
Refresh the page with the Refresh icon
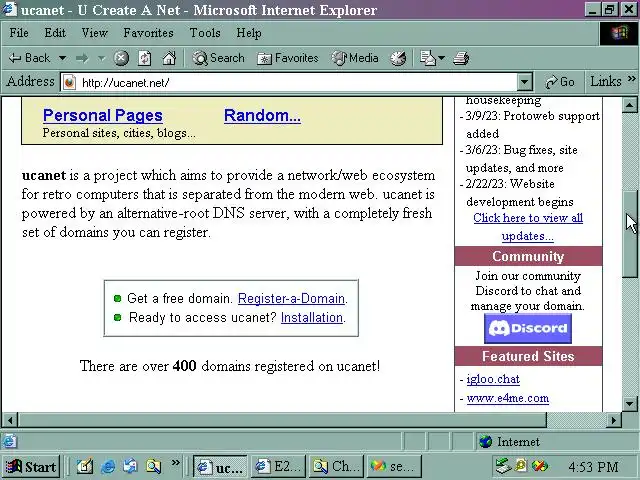[x=145, y=58]
